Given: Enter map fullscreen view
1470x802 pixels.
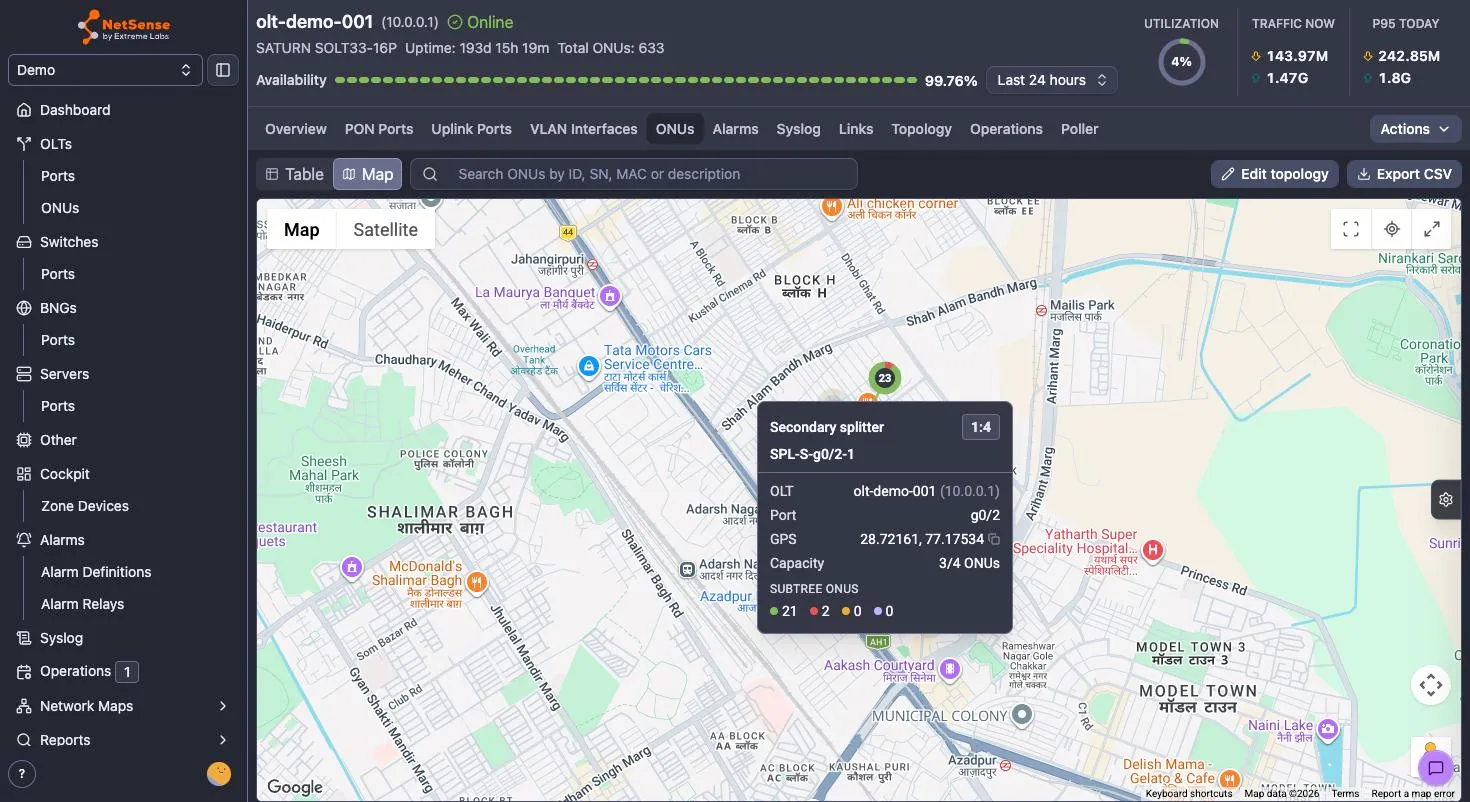Looking at the screenshot, I should tap(1351, 229).
